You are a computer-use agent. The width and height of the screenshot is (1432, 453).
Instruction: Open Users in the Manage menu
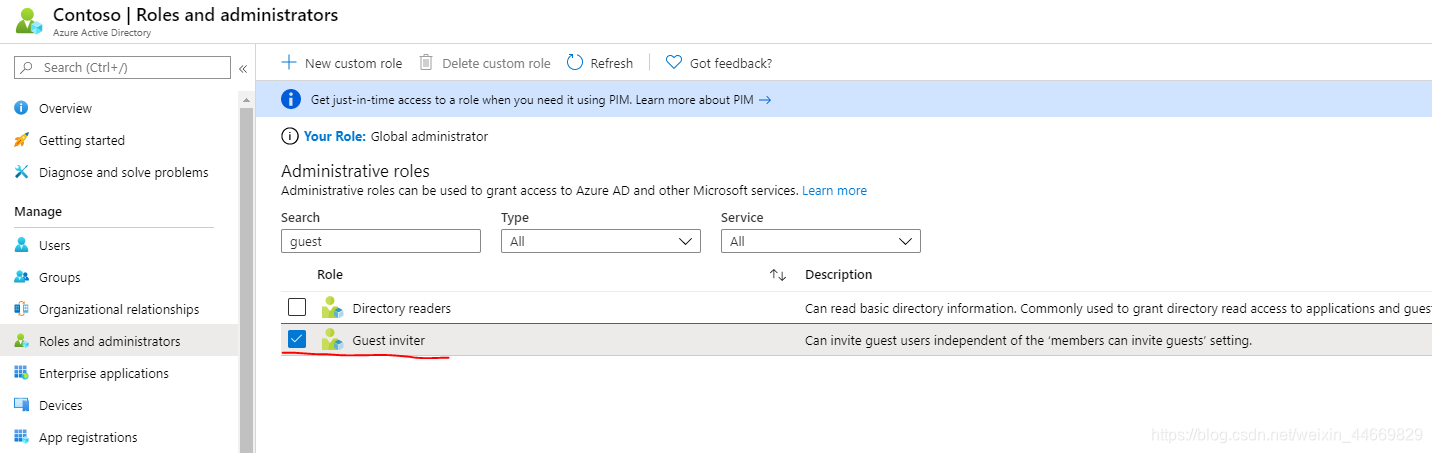click(54, 245)
